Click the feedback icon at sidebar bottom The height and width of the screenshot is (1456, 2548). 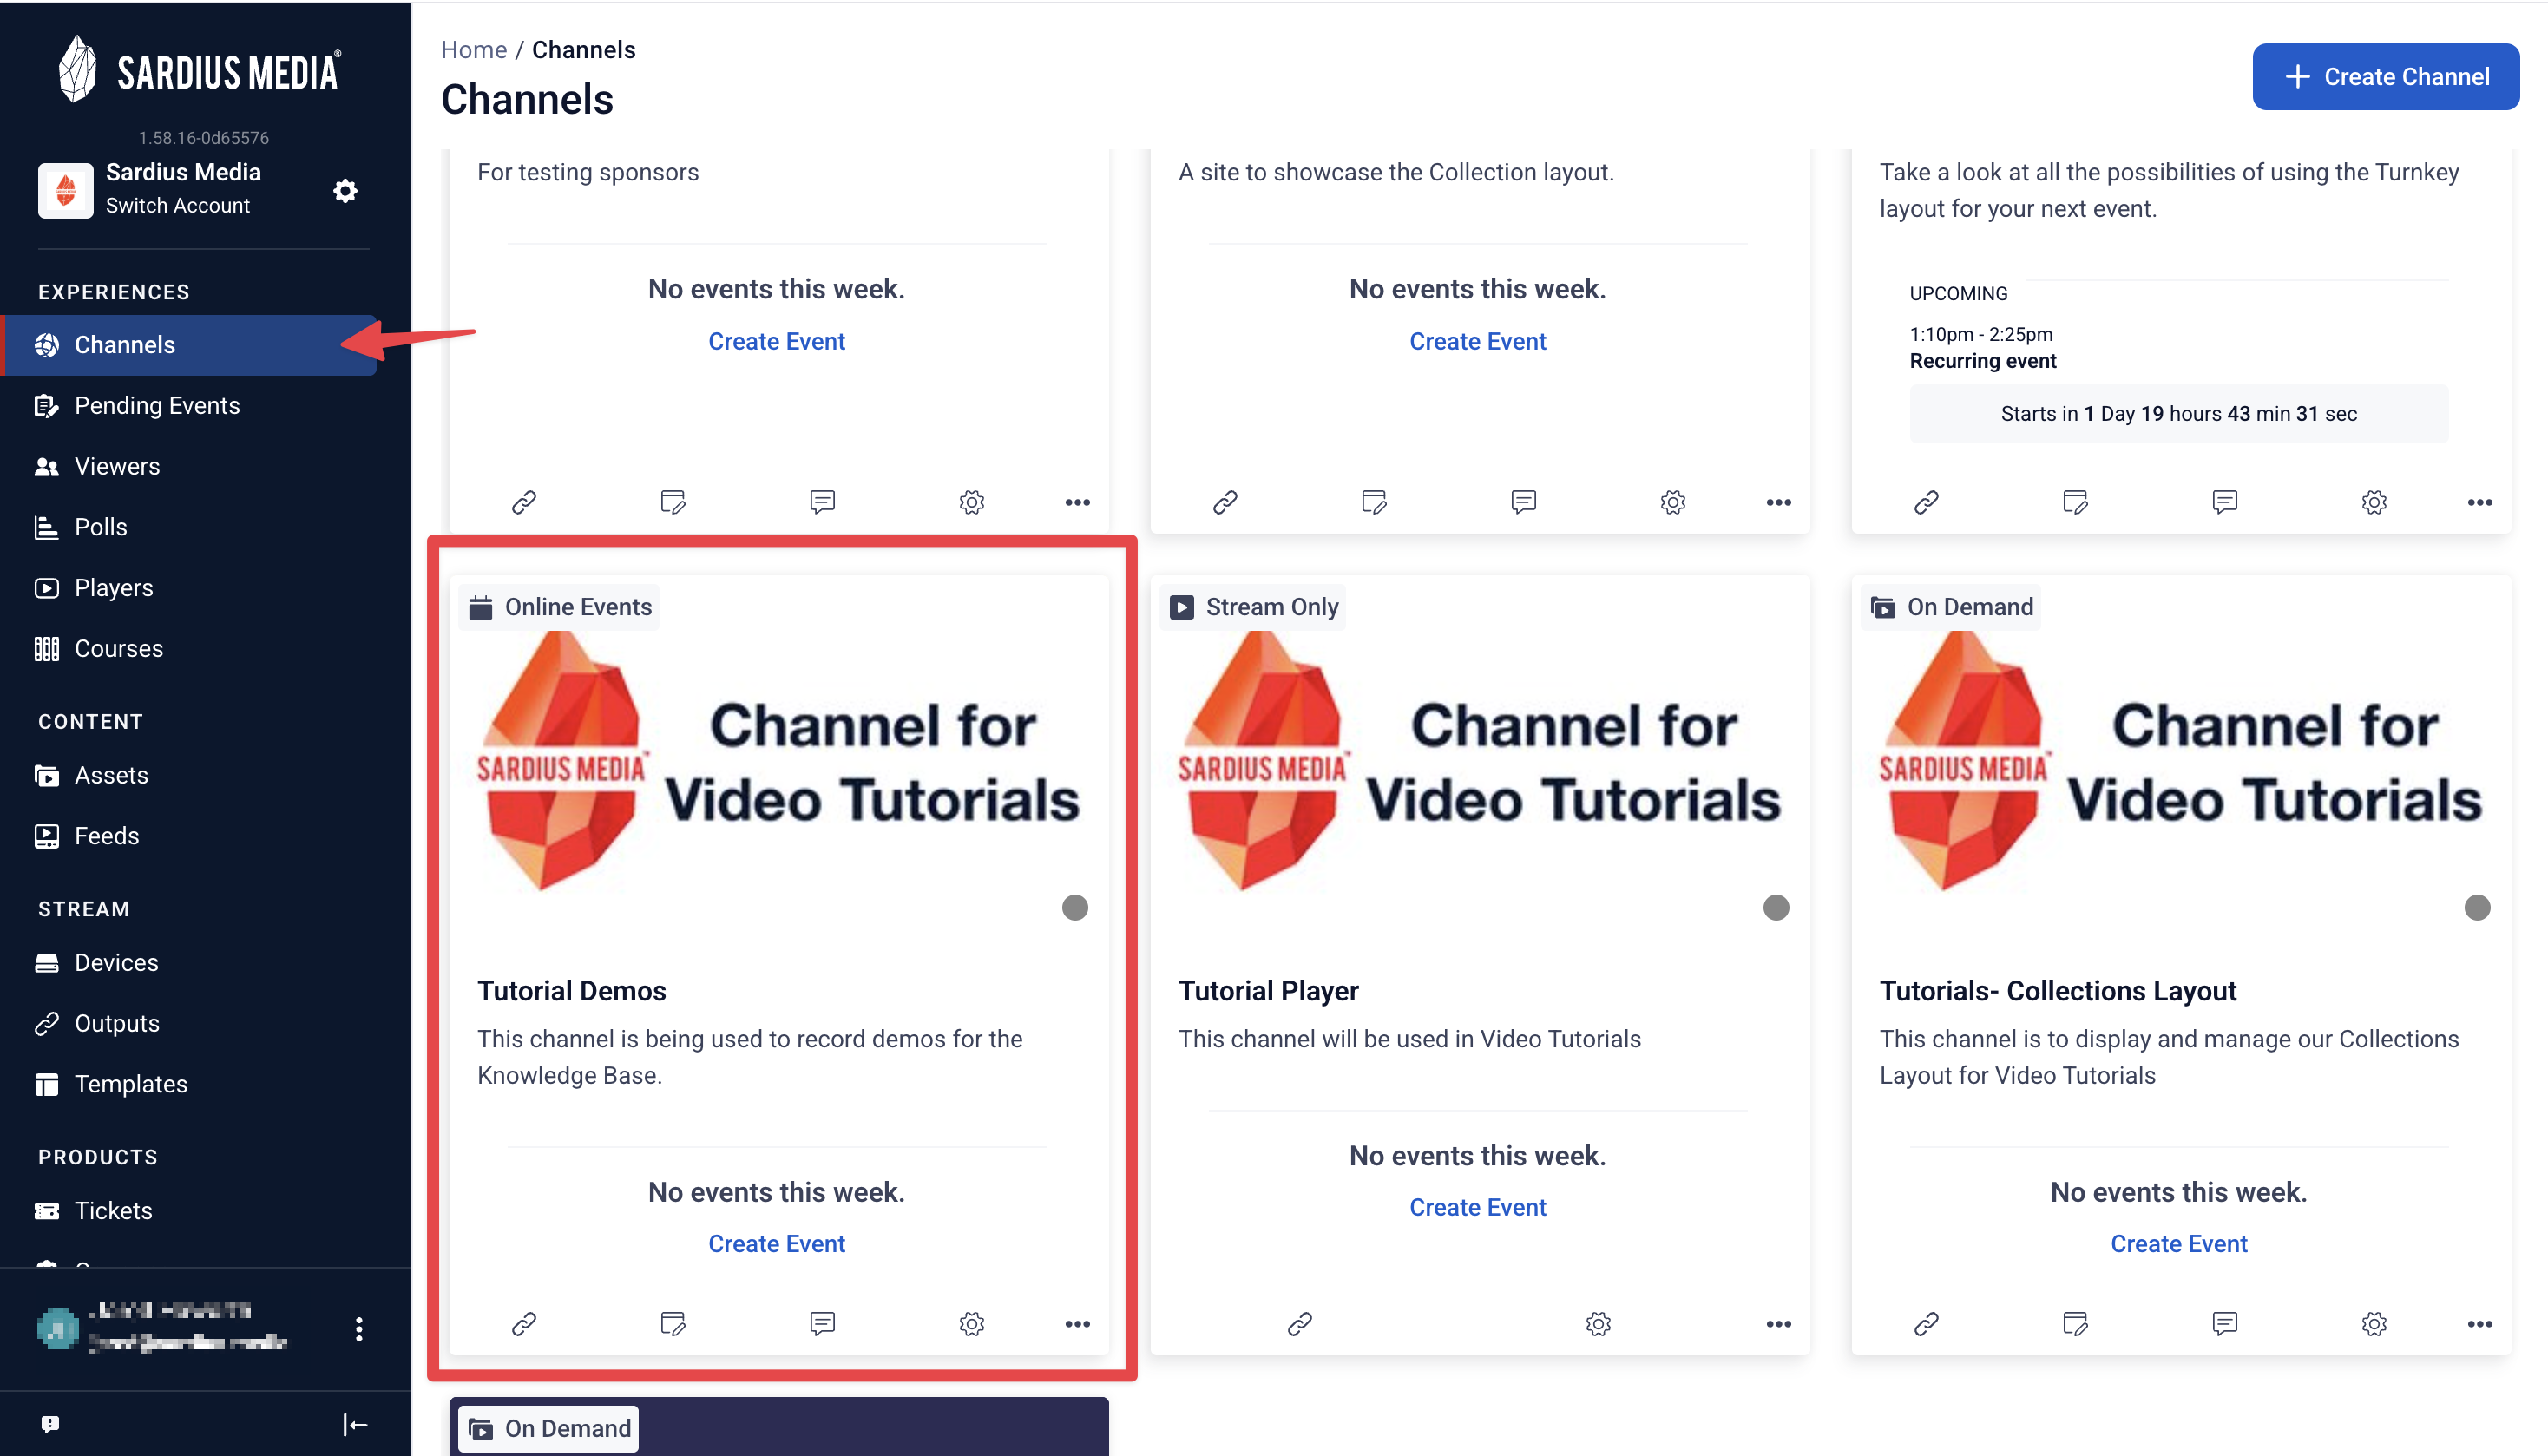pyautogui.click(x=50, y=1424)
